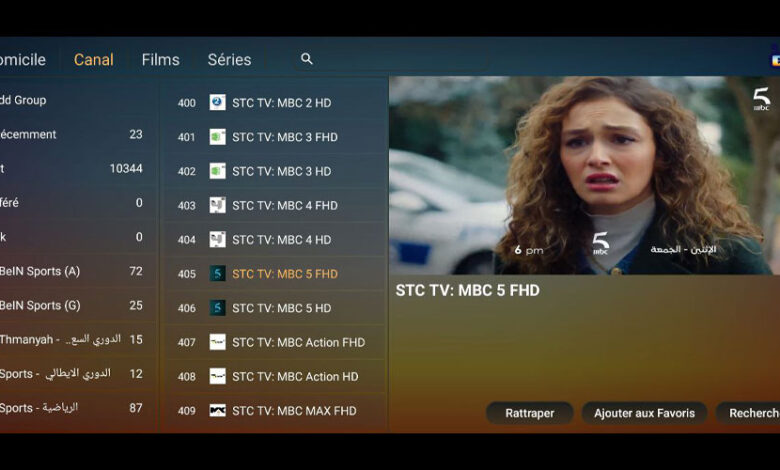Image resolution: width=780 pixels, height=470 pixels.
Task: Click Ajouter aux Favoris button
Action: (644, 413)
